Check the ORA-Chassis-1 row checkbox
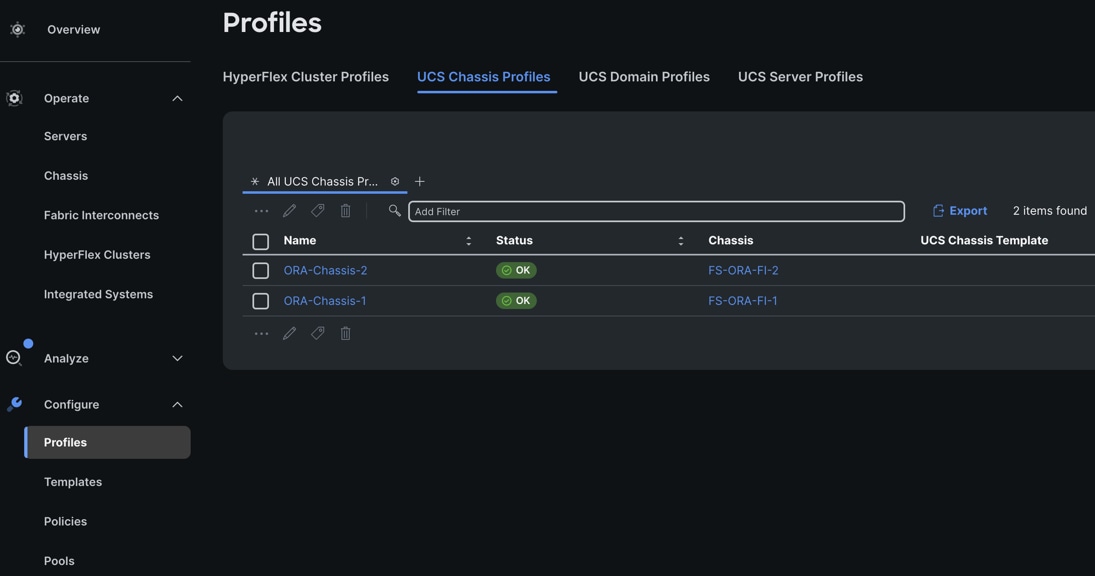Screen dimensions: 1095x576 coord(261,301)
